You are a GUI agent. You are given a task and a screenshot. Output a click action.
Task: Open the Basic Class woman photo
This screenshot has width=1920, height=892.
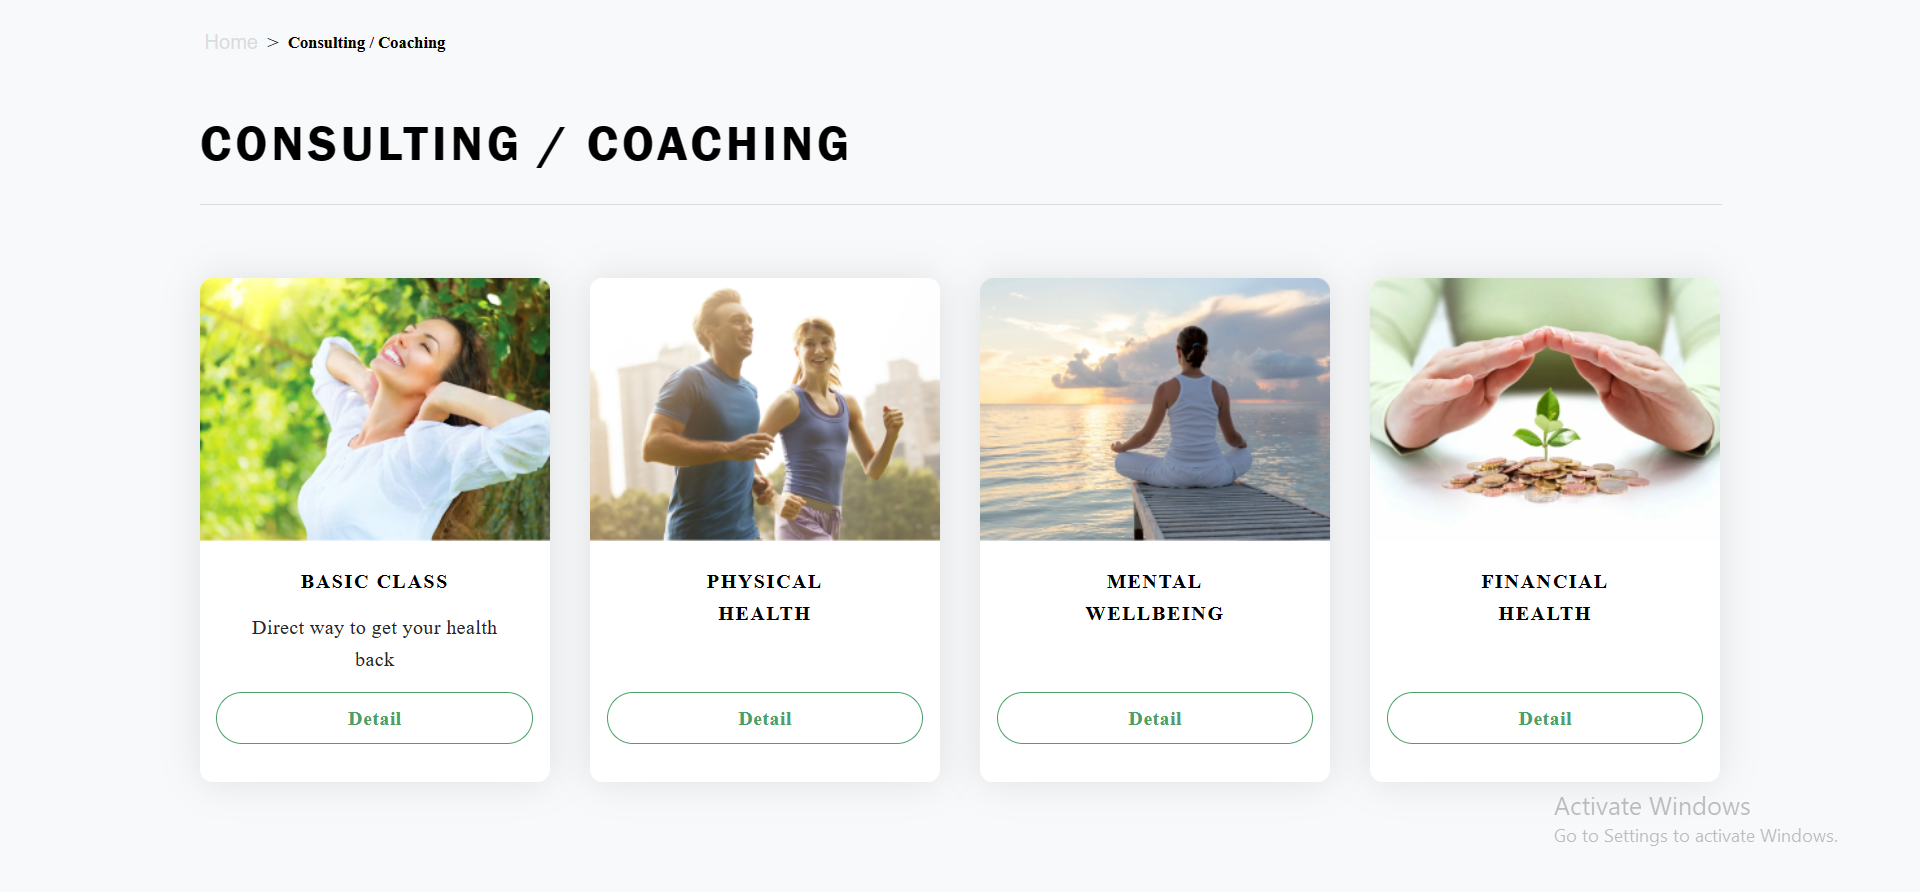[375, 409]
